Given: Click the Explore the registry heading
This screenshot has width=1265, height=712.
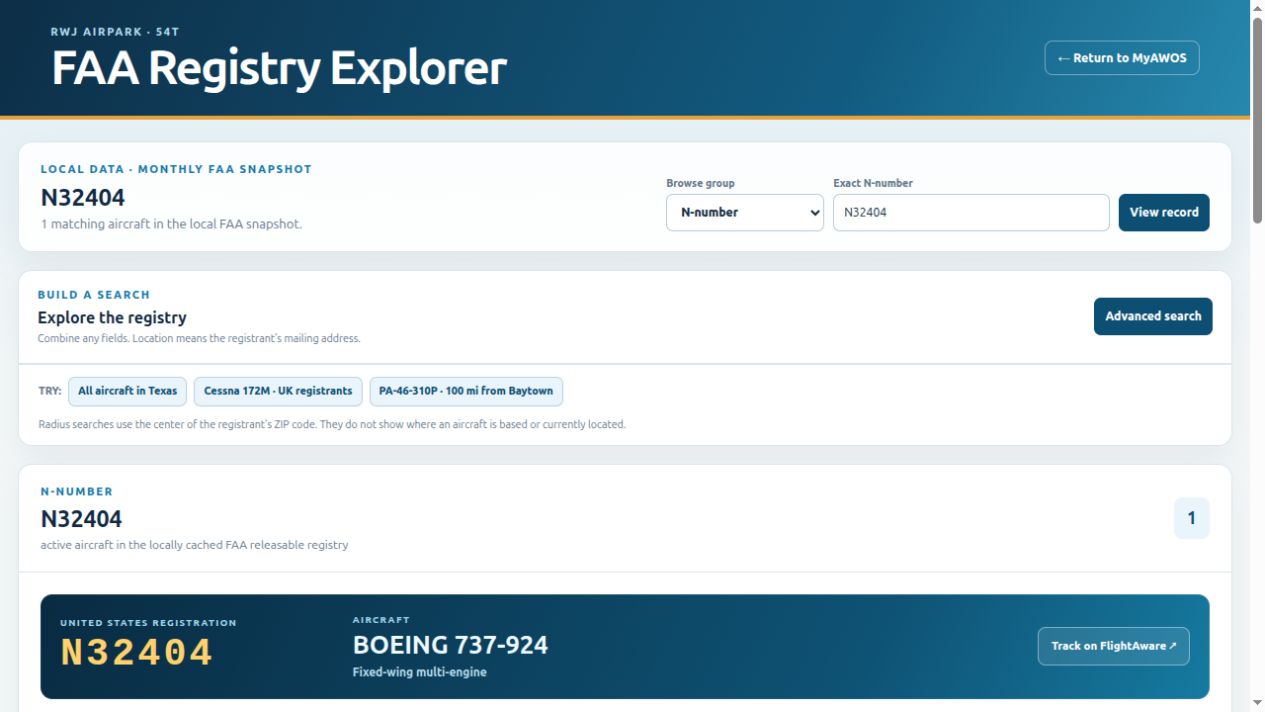Looking at the screenshot, I should point(112,317).
